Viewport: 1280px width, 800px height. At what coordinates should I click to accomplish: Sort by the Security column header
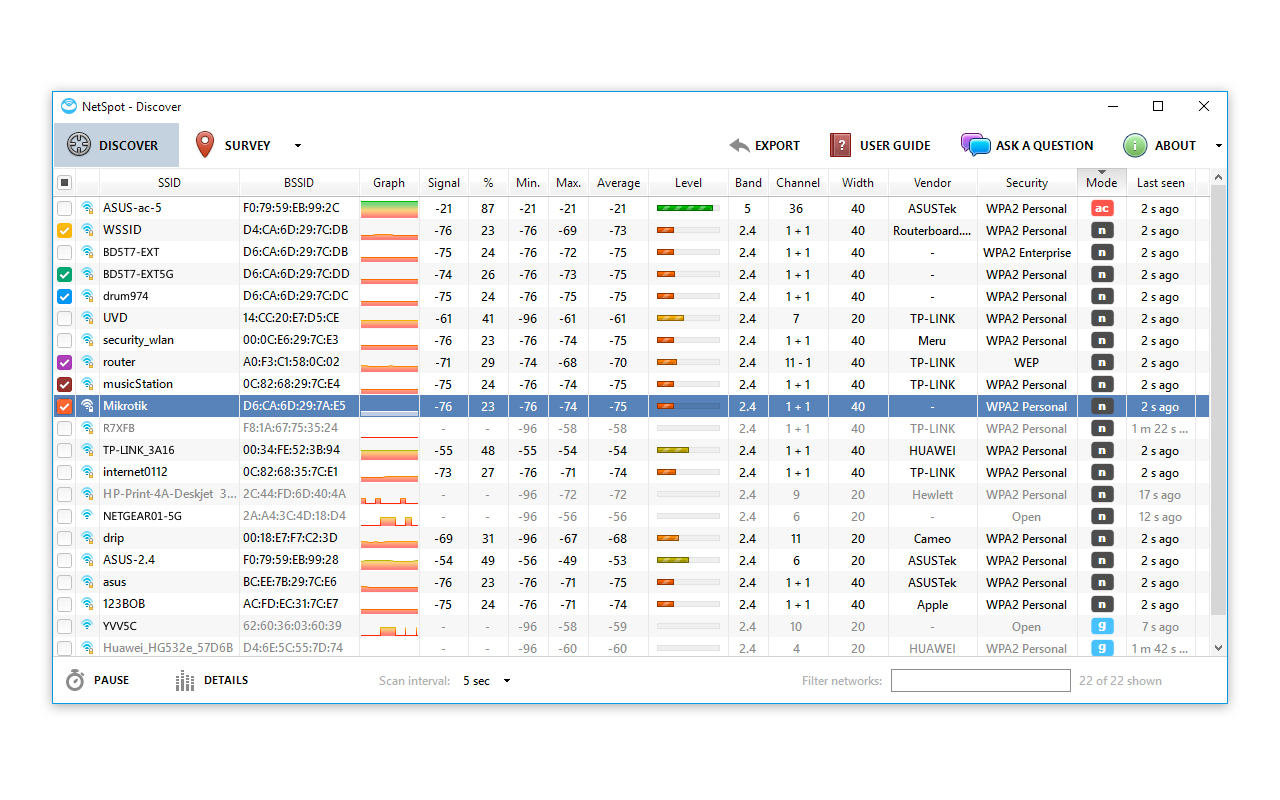pos(1027,182)
